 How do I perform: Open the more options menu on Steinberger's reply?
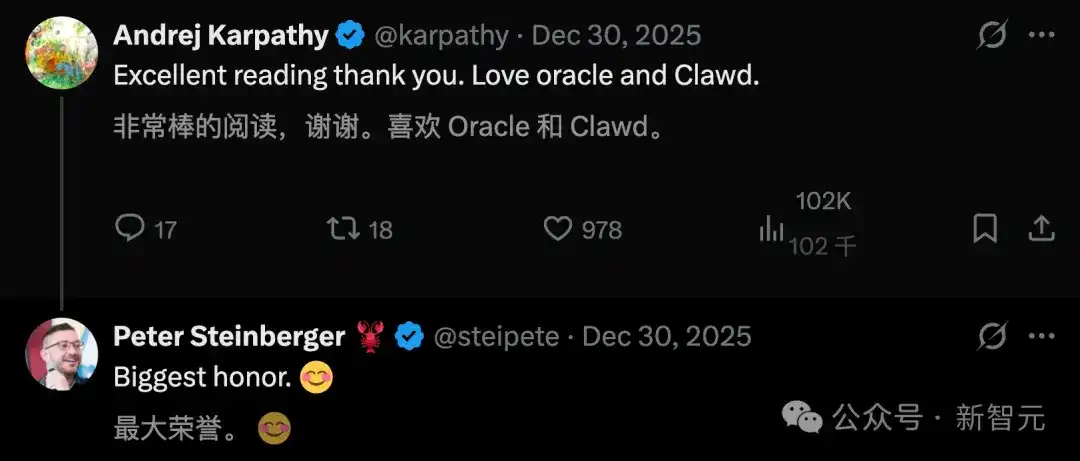(x=1041, y=336)
